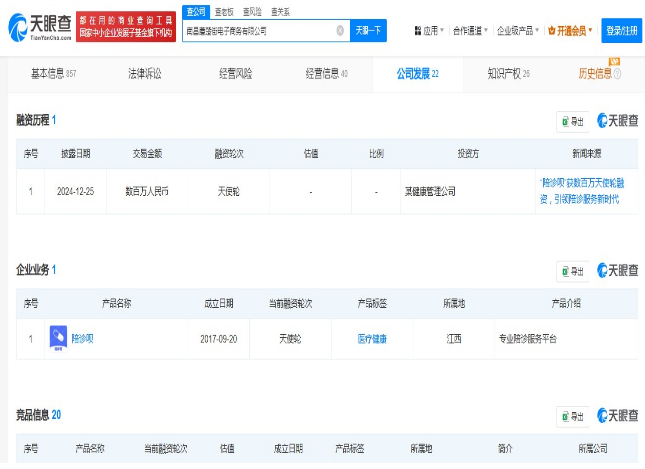This screenshot has height=469, width=645.
Task: Switch to the 经营风险 tab
Action: click(235, 74)
